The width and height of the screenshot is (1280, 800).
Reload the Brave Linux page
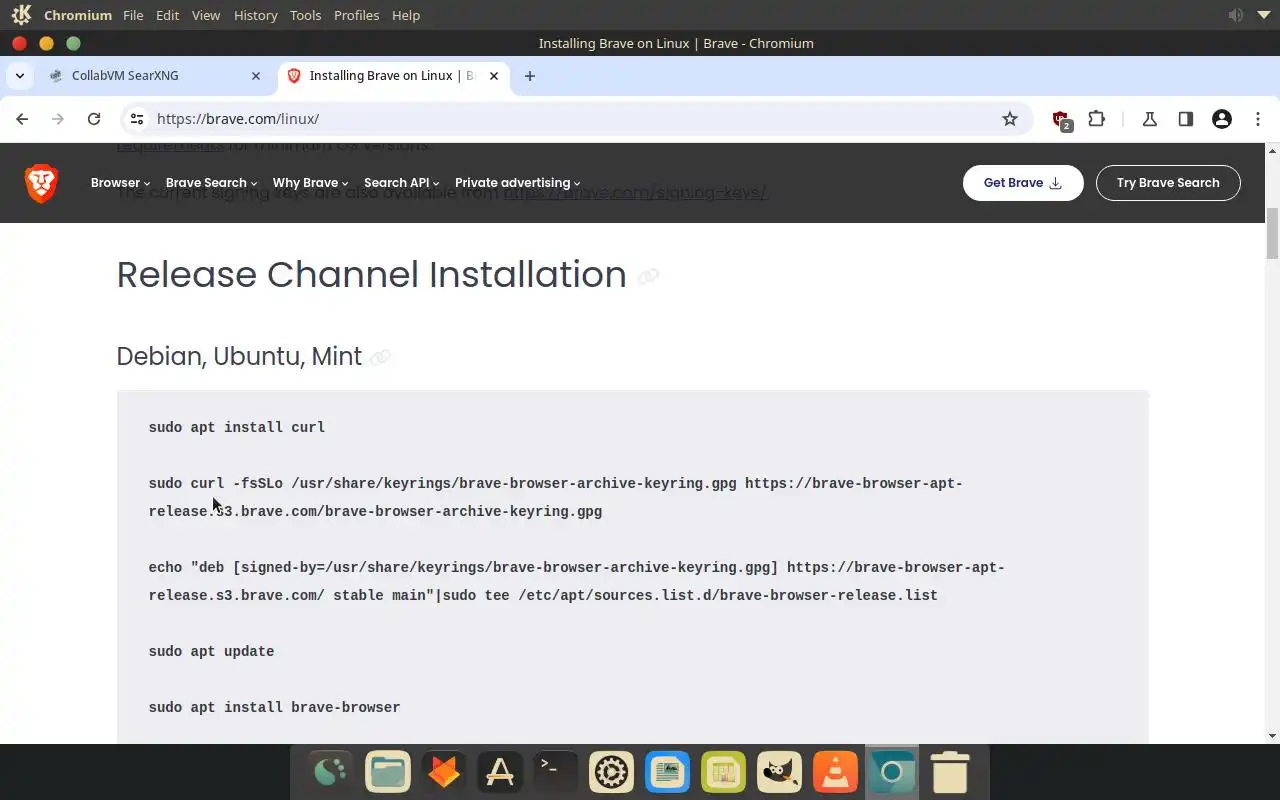pos(94,119)
